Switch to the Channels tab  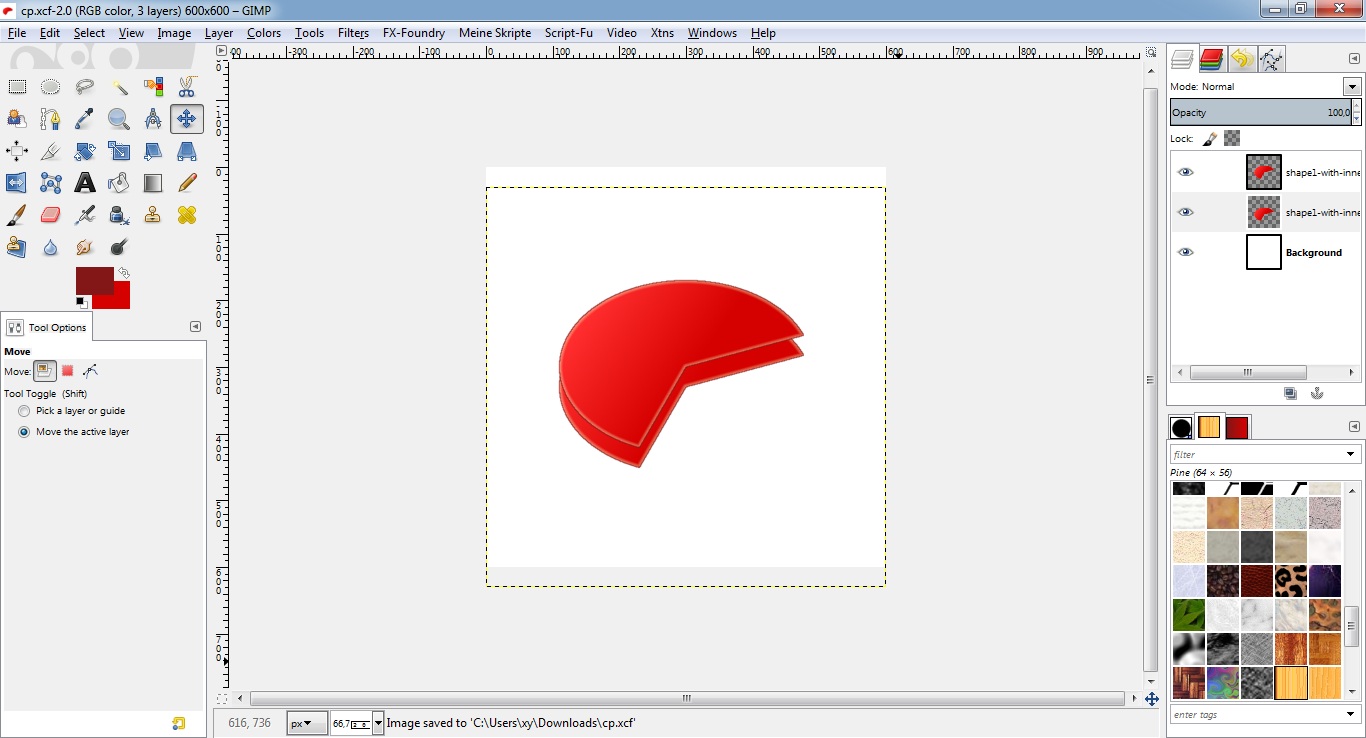click(x=1211, y=58)
